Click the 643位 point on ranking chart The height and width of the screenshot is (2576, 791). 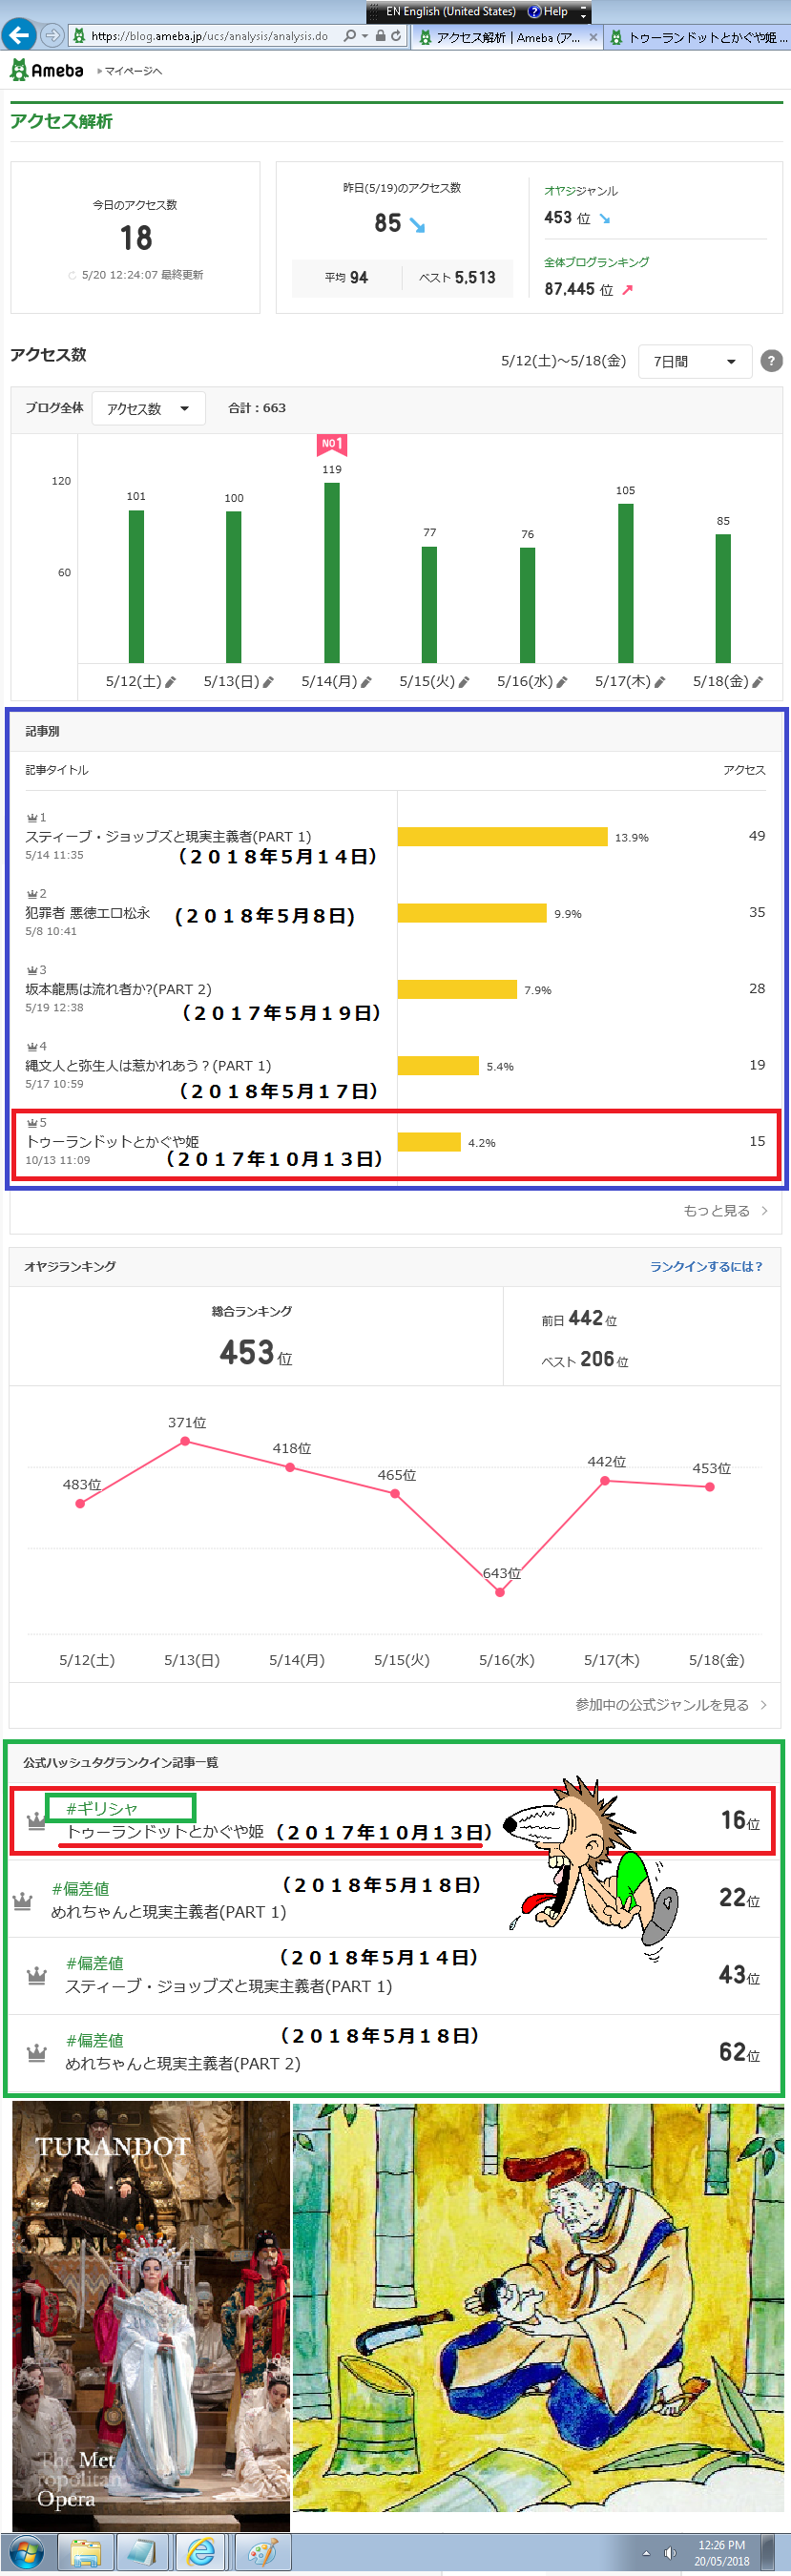coord(500,1592)
